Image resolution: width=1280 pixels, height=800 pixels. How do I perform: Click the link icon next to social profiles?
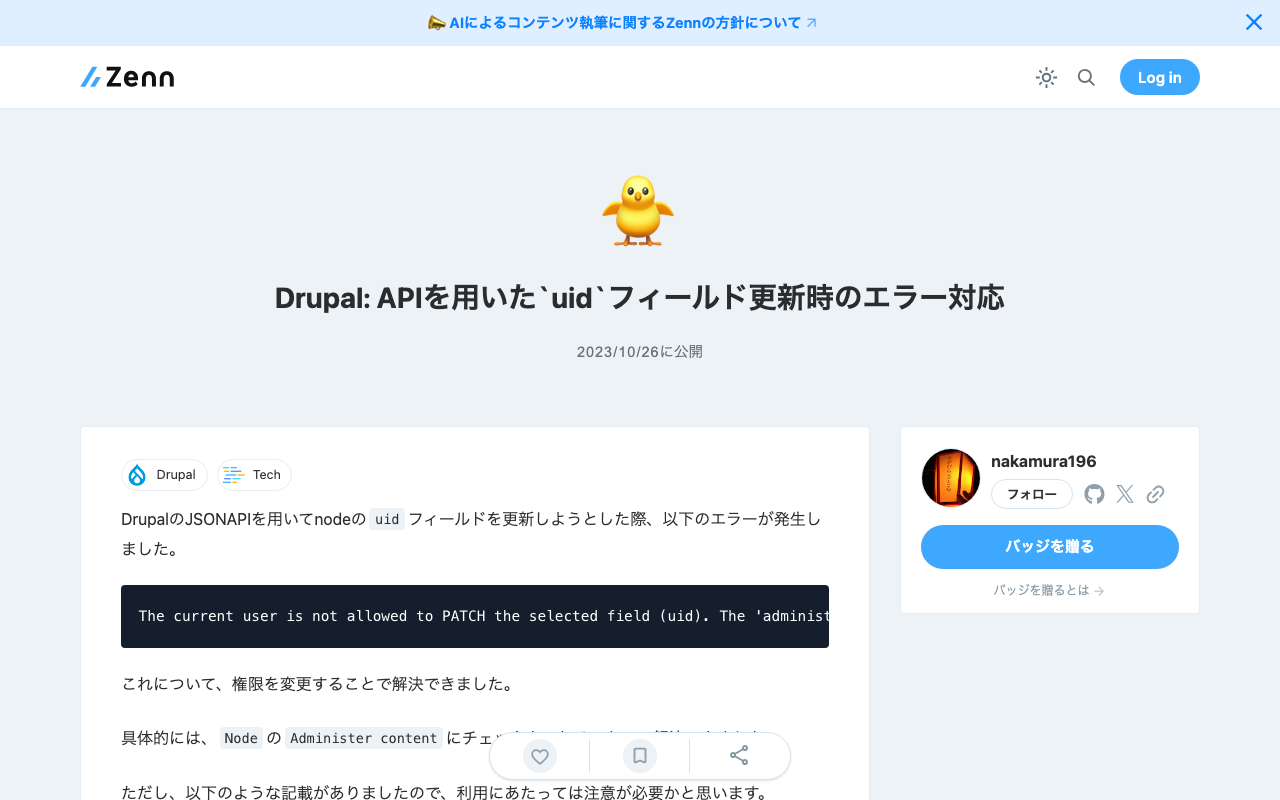point(1155,493)
